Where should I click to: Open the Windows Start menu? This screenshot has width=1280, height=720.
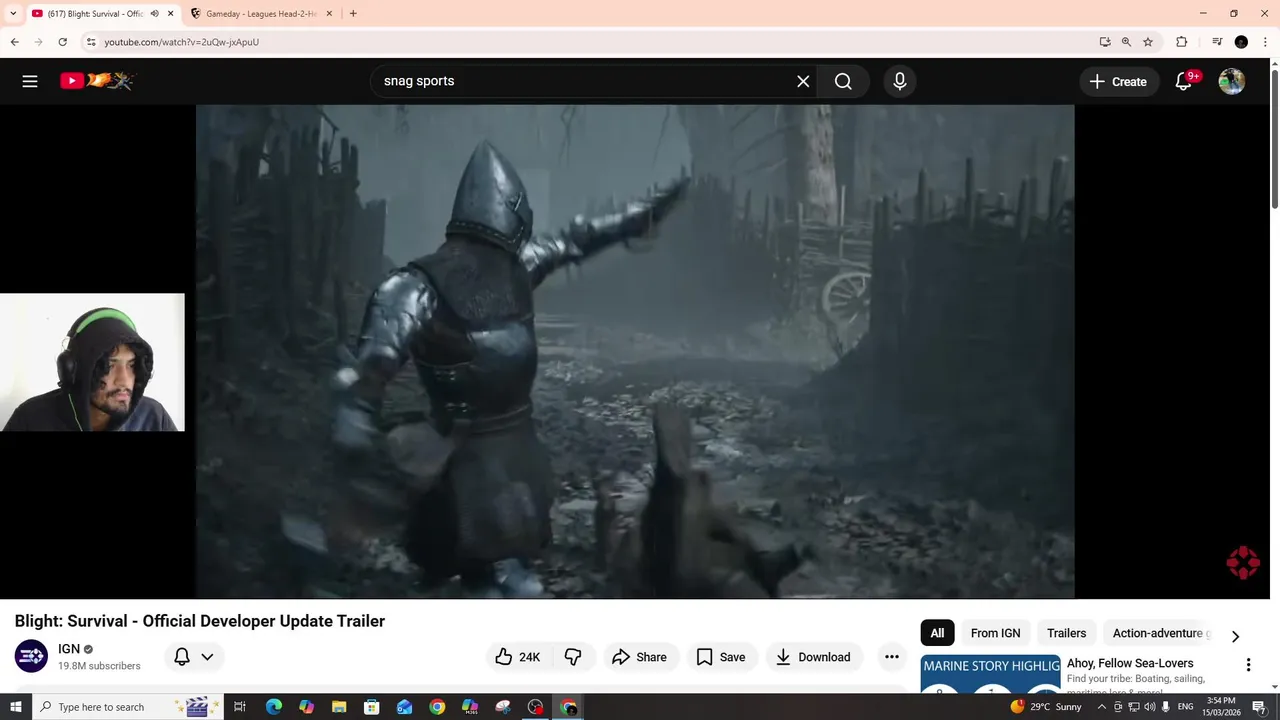pyautogui.click(x=15, y=707)
